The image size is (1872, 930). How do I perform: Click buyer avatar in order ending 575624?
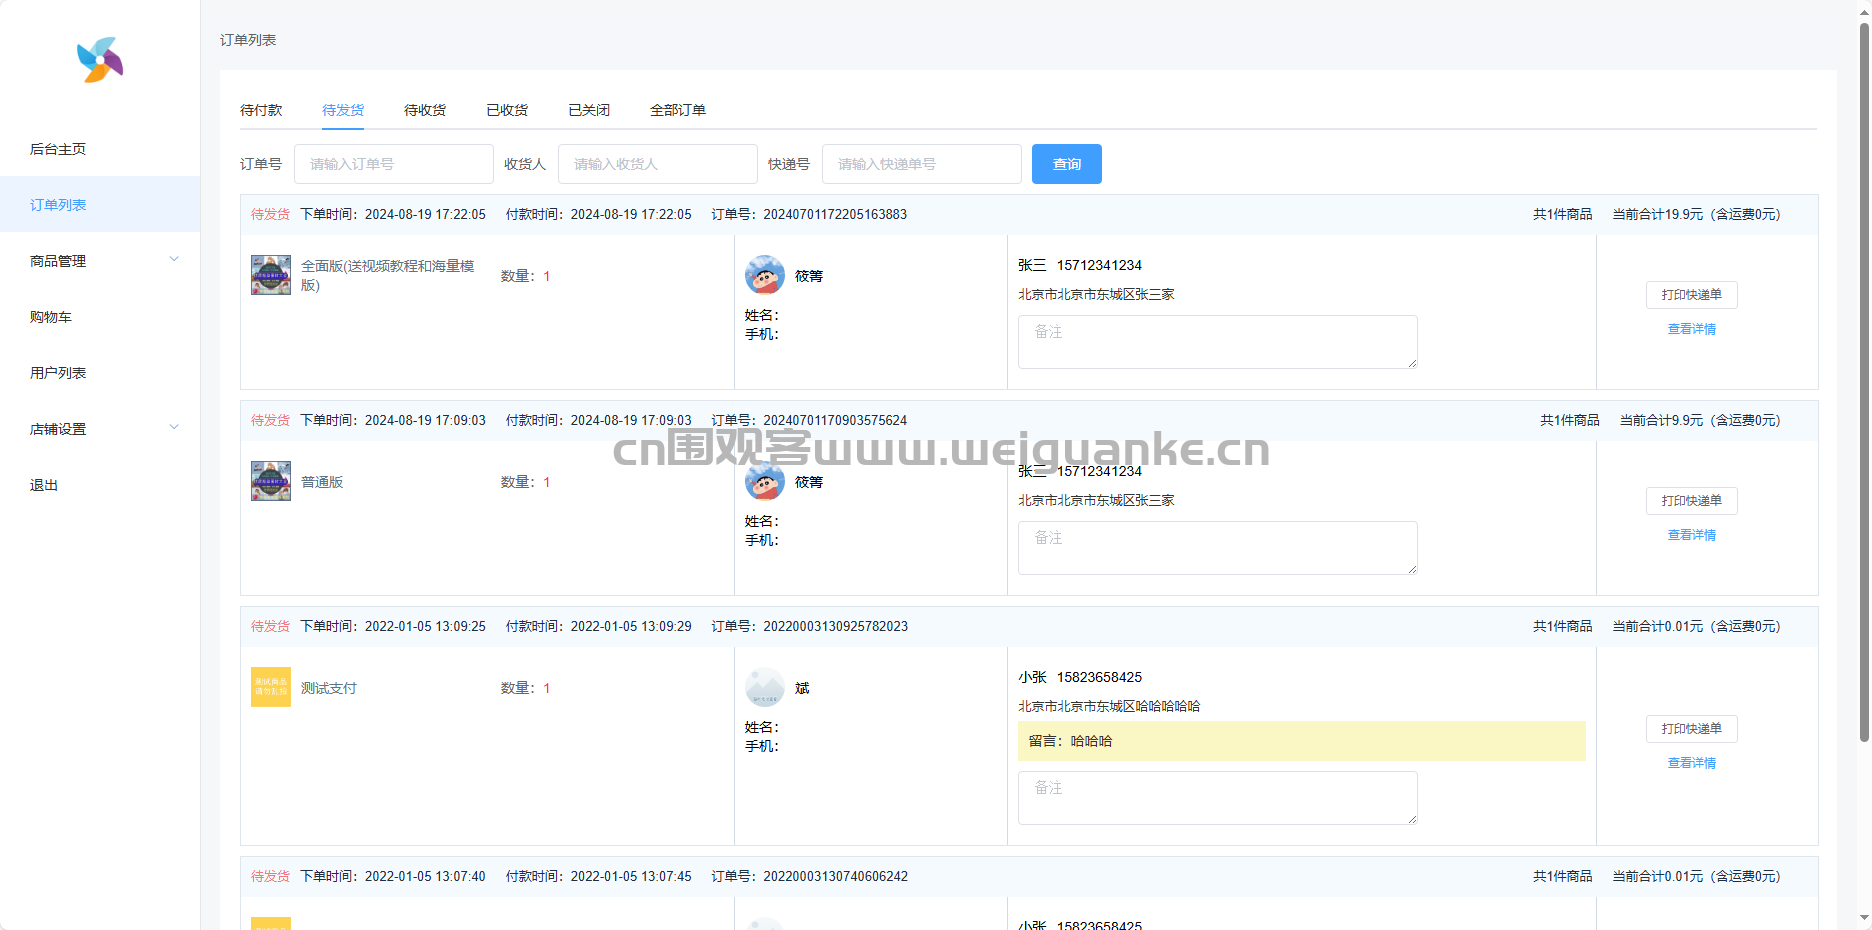(765, 481)
